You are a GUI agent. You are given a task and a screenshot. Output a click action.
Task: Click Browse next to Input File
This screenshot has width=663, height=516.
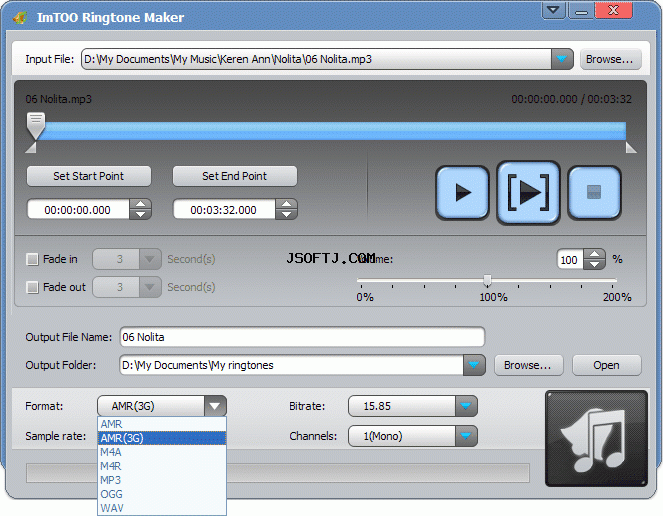point(610,59)
